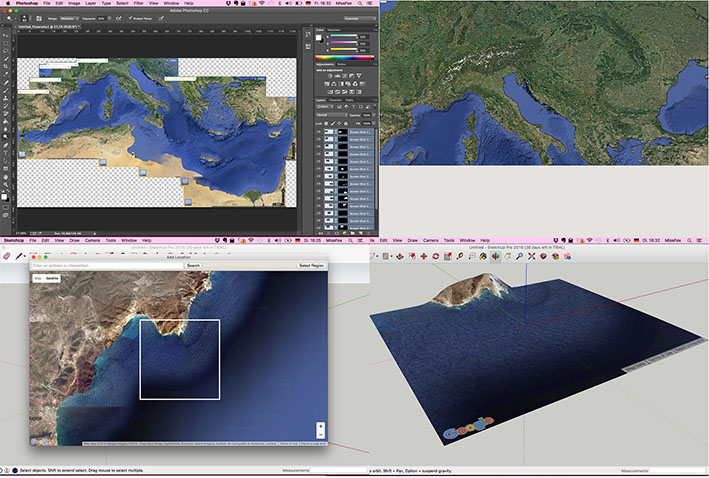The image size is (709, 478).
Task: Select the Eraser tool in left SketchUp window
Action: click(x=6, y=256)
